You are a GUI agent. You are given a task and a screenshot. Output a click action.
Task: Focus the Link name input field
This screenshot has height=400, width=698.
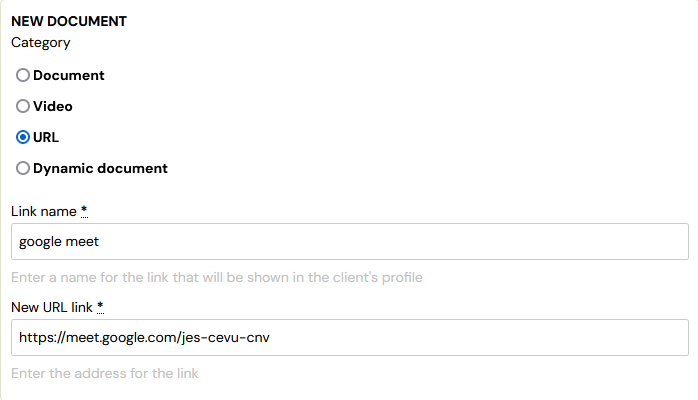click(349, 242)
